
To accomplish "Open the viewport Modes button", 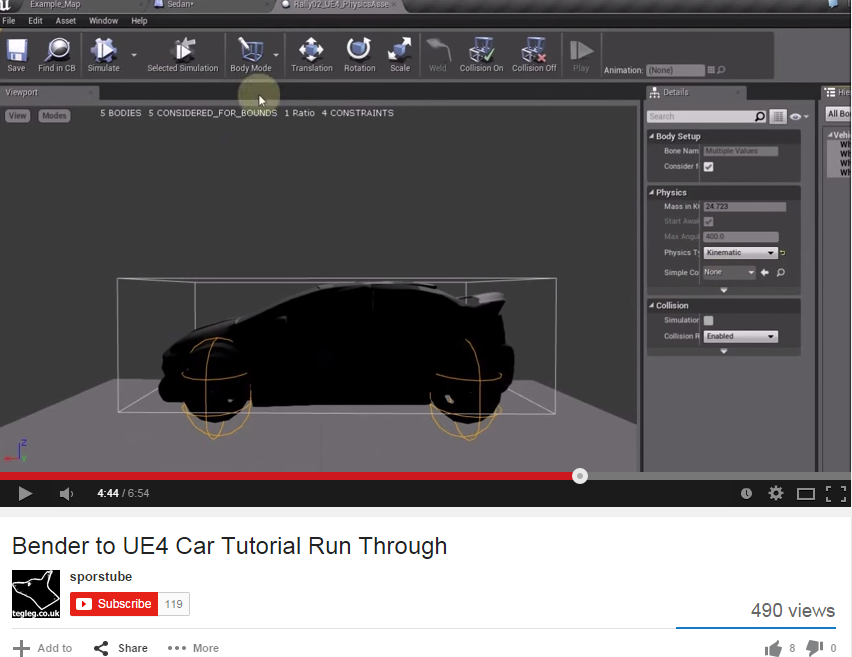I will pos(54,116).
